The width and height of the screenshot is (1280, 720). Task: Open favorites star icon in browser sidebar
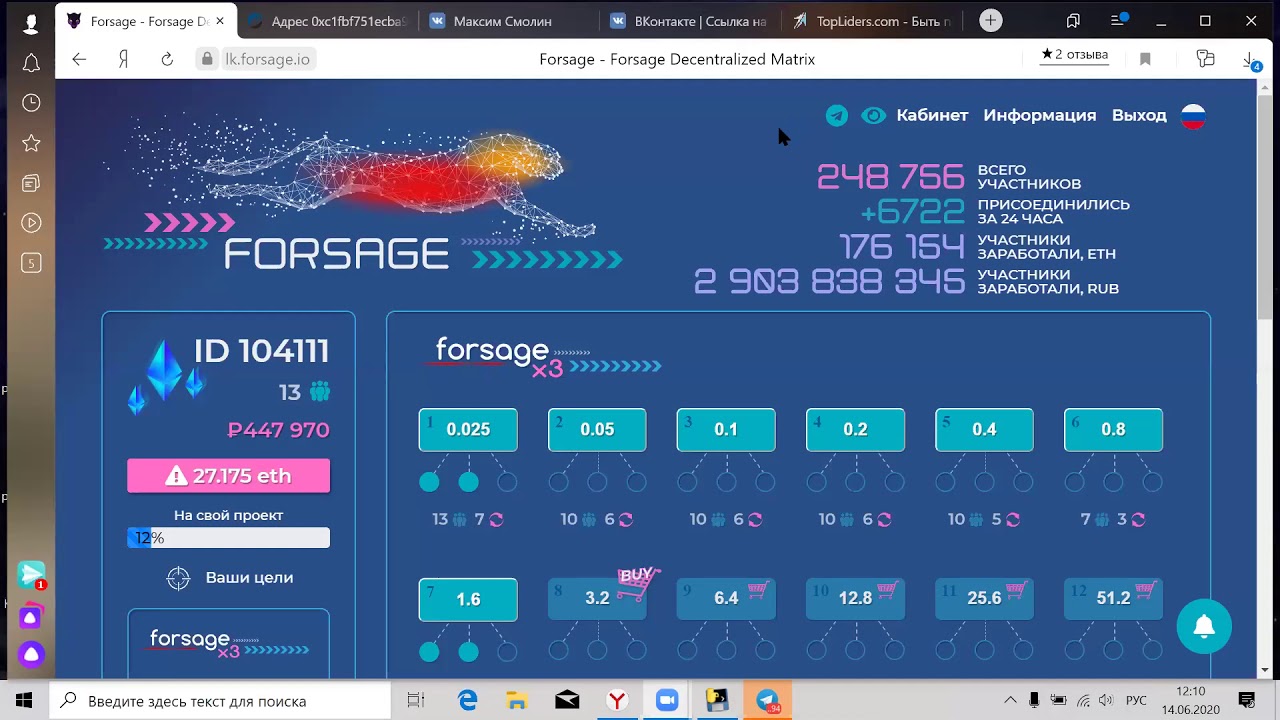(x=31, y=143)
